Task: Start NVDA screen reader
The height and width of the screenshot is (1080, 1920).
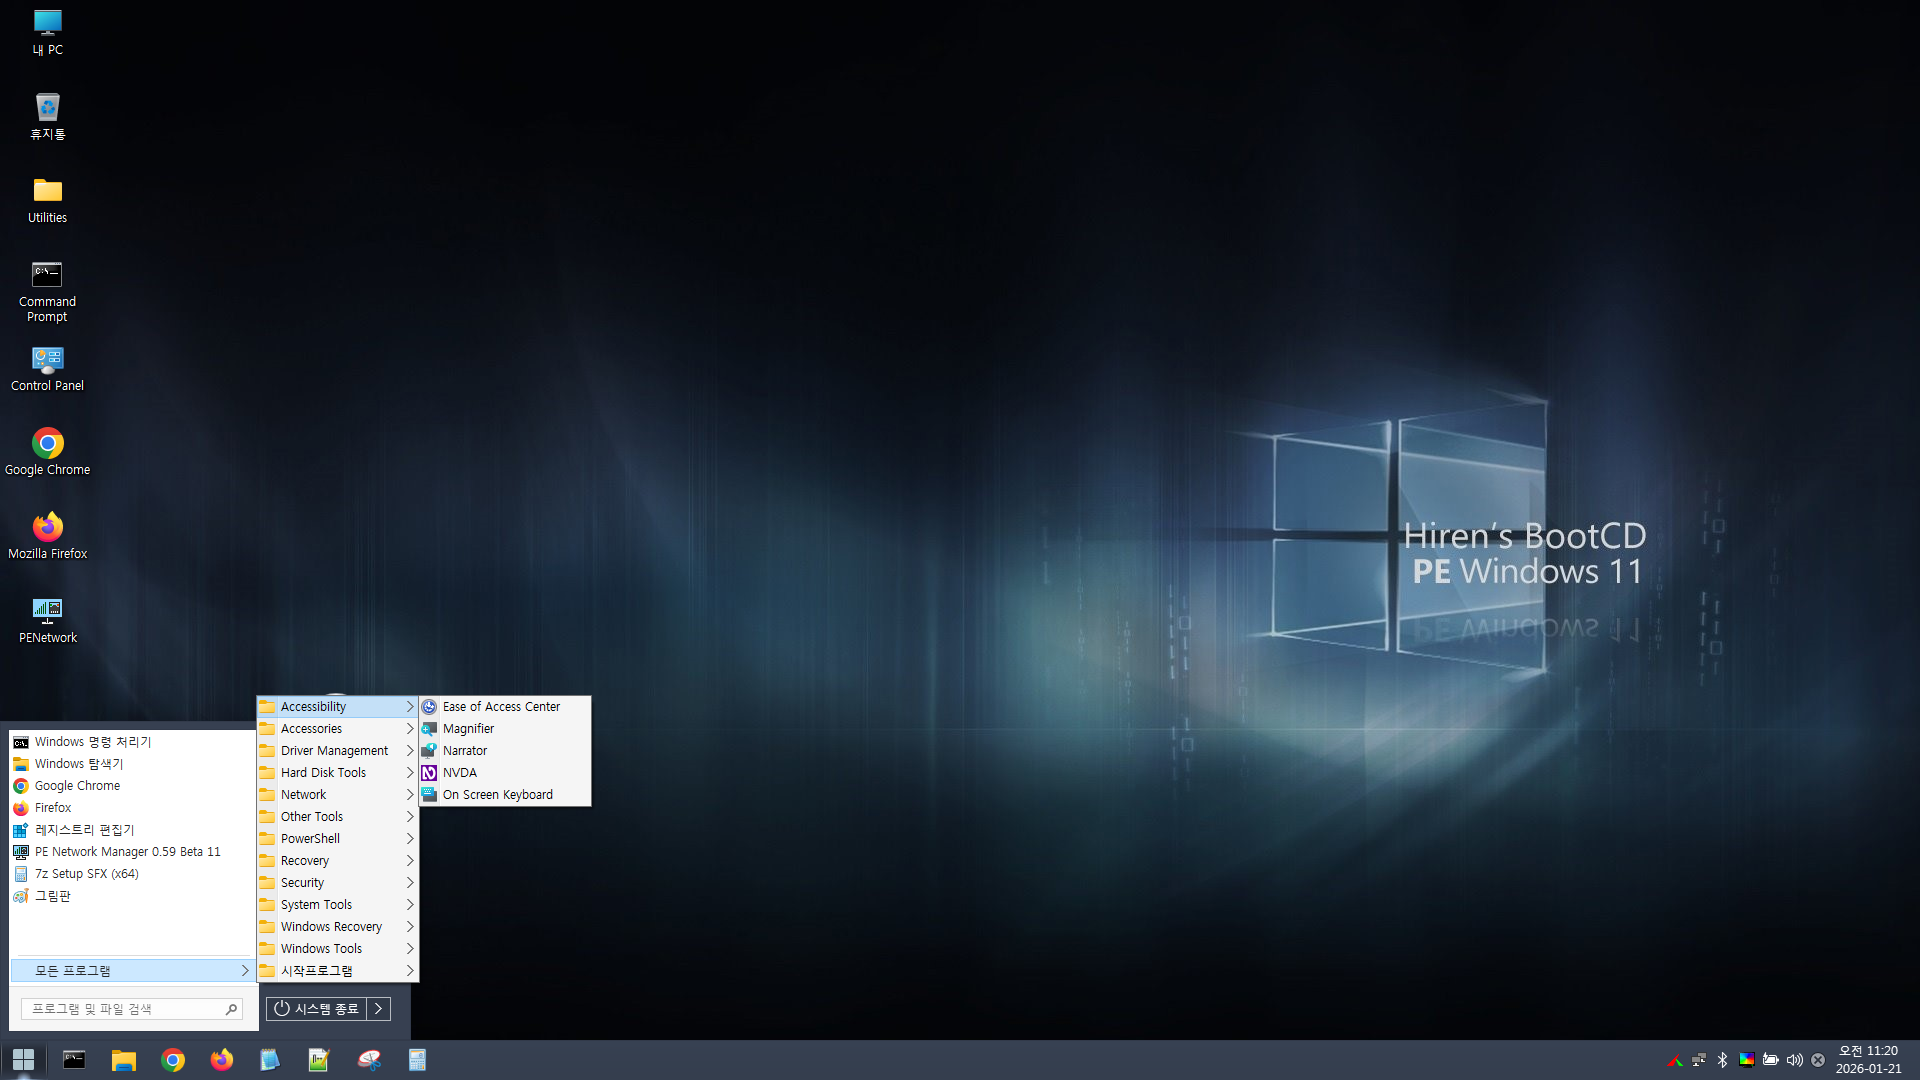Action: [459, 773]
